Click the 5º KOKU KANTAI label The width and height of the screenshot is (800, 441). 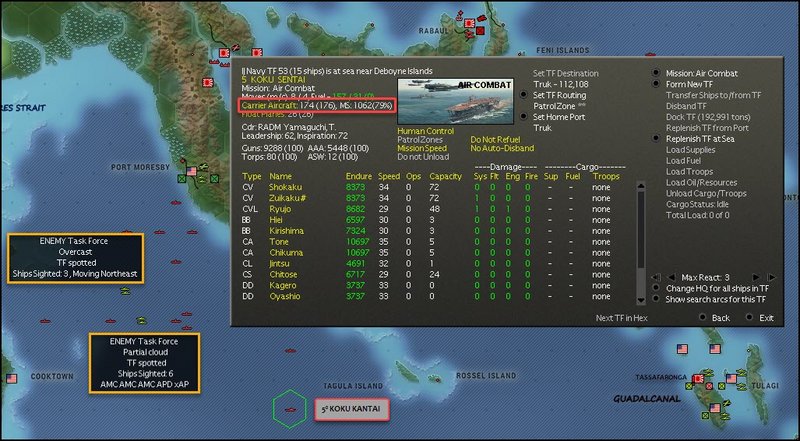pos(351,409)
